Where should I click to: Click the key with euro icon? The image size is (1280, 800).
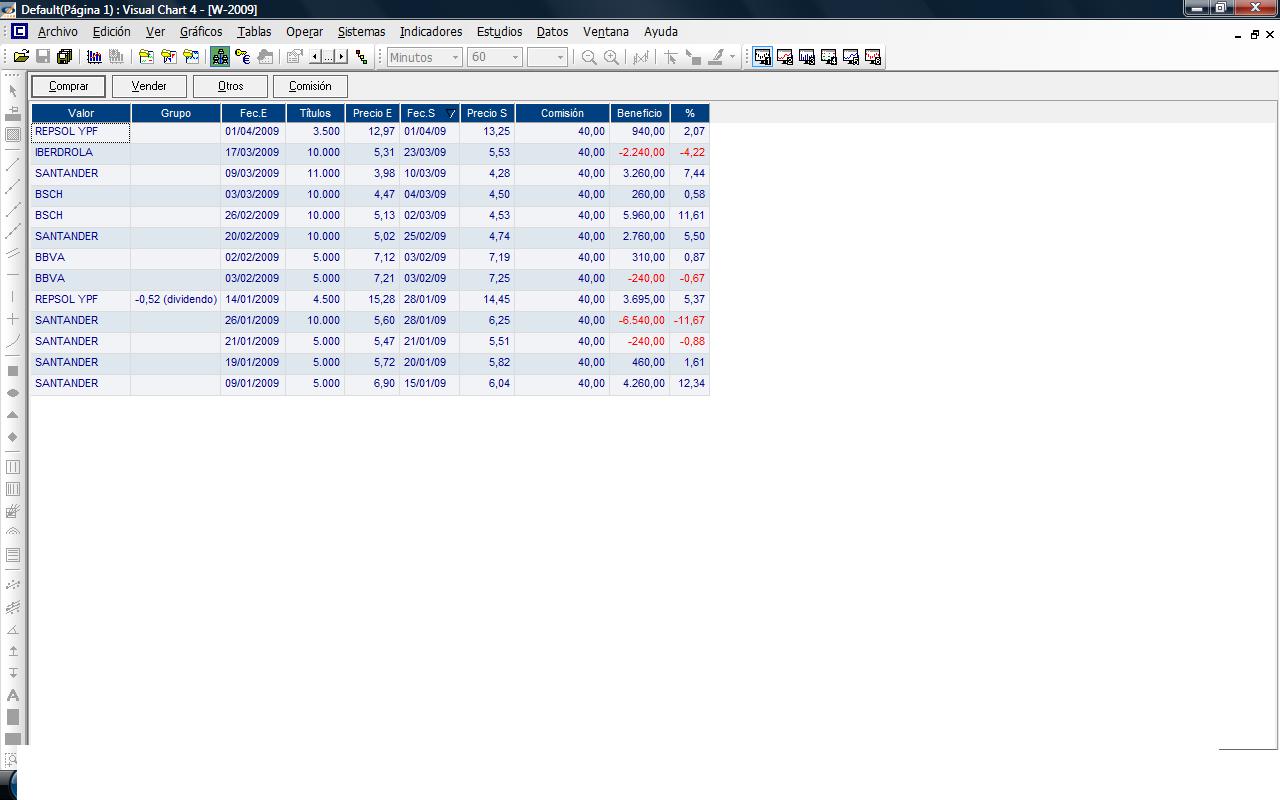(x=242, y=57)
